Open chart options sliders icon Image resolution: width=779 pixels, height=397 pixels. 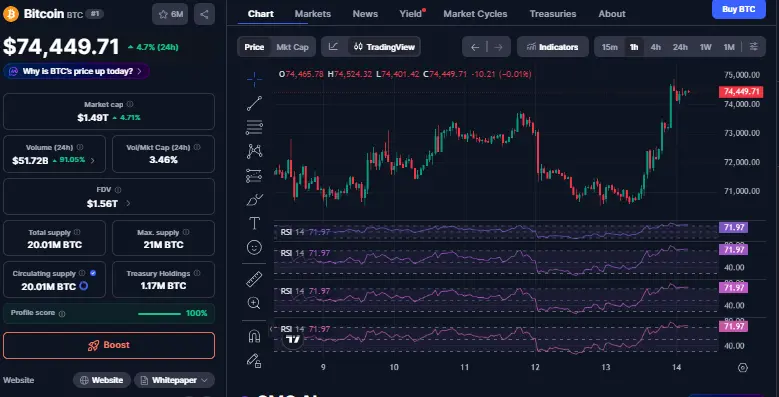coord(754,47)
